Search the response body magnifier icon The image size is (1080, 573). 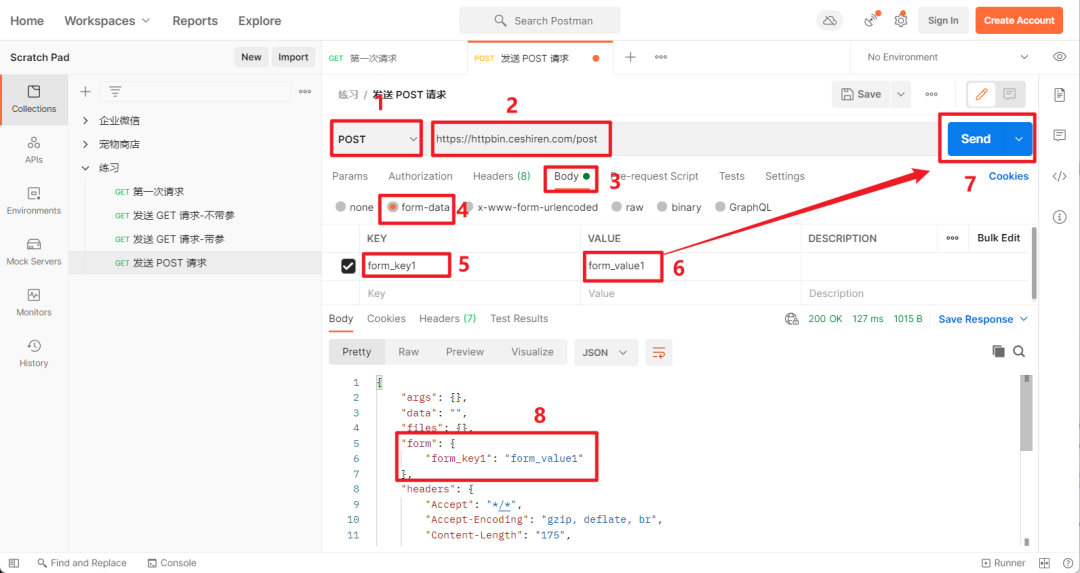click(x=1019, y=352)
